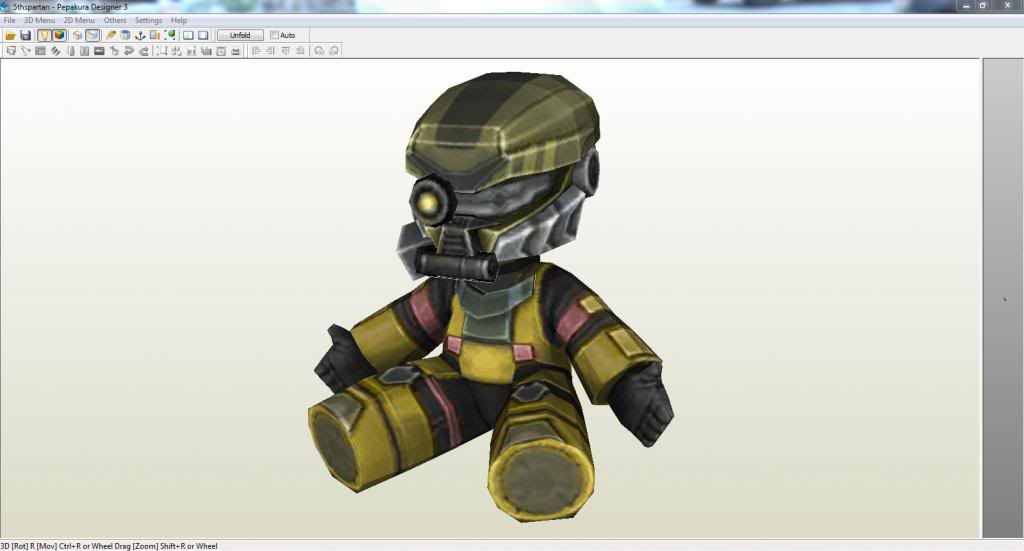
Task: Click the diagonal stripes icon in lower toolbar
Action: click(x=56, y=51)
